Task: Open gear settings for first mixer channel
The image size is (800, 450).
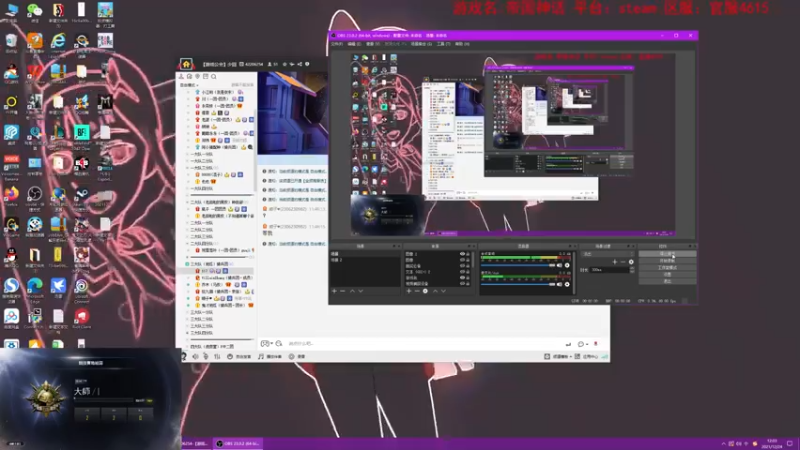Action: (x=567, y=265)
